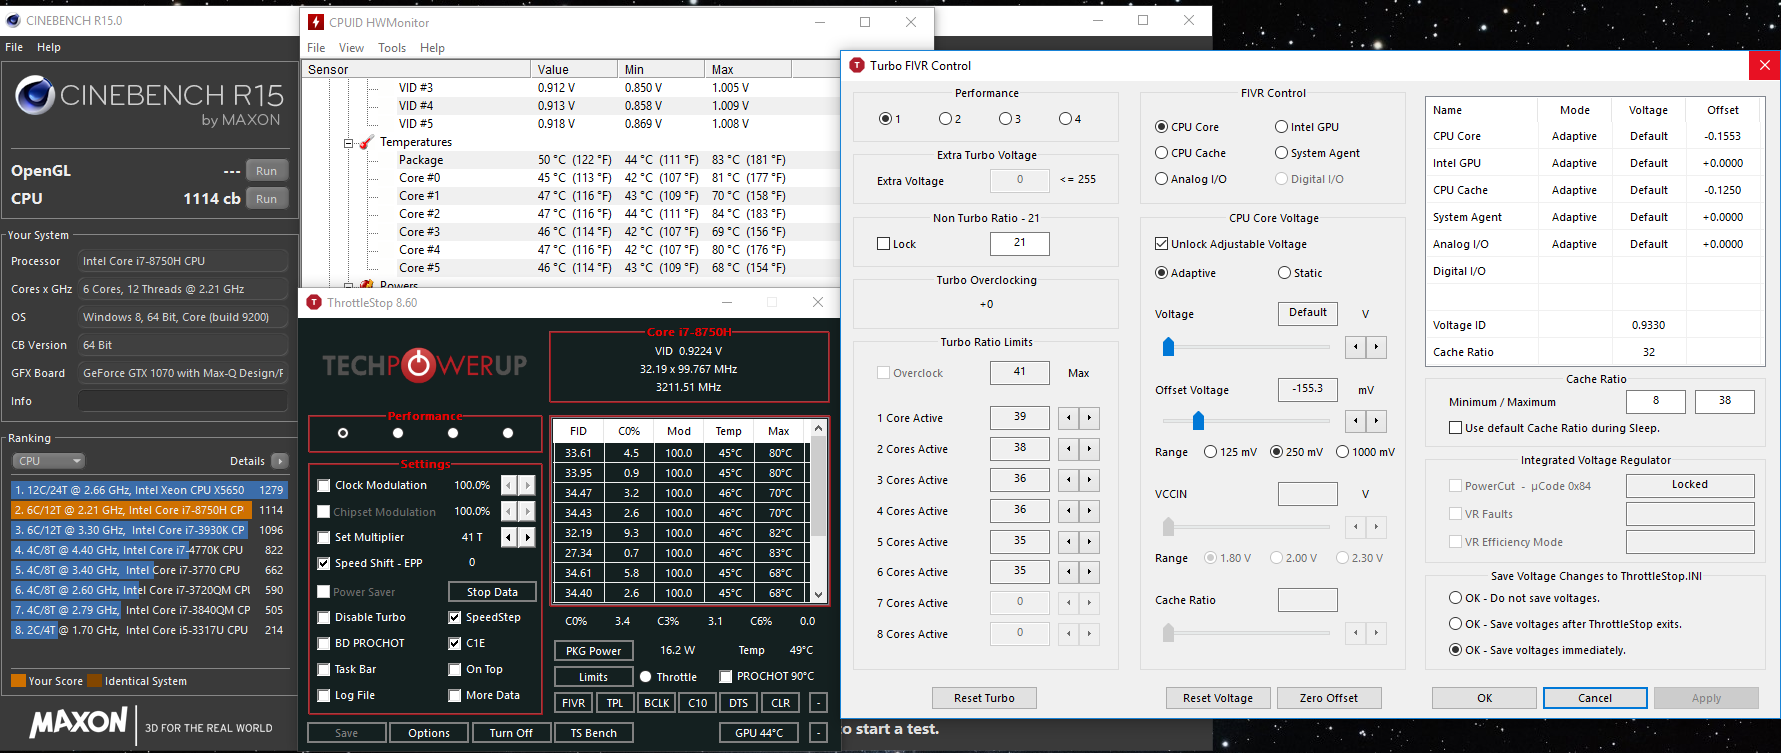Click the Zero Offset button
Viewport: 1781px width, 753px height.
(x=1329, y=698)
